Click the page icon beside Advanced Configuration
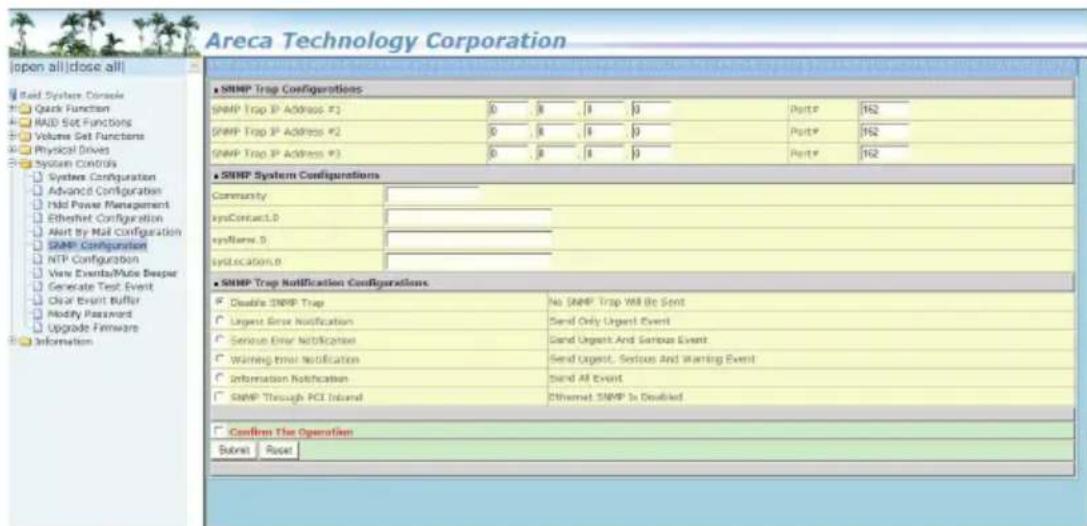1087x526 pixels. 39,191
